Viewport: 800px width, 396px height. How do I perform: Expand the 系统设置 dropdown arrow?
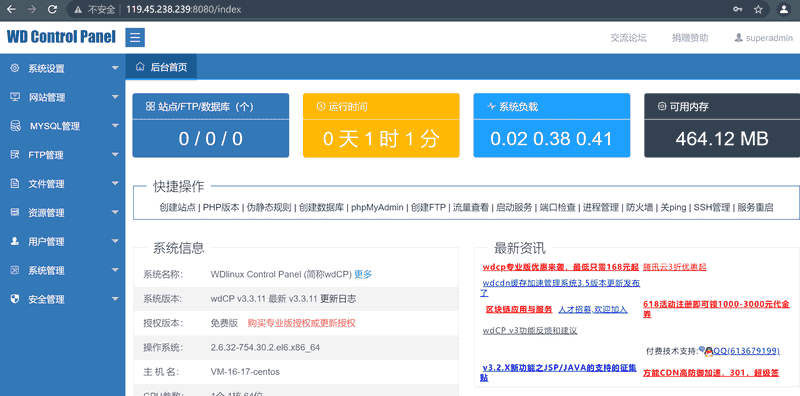tap(115, 68)
